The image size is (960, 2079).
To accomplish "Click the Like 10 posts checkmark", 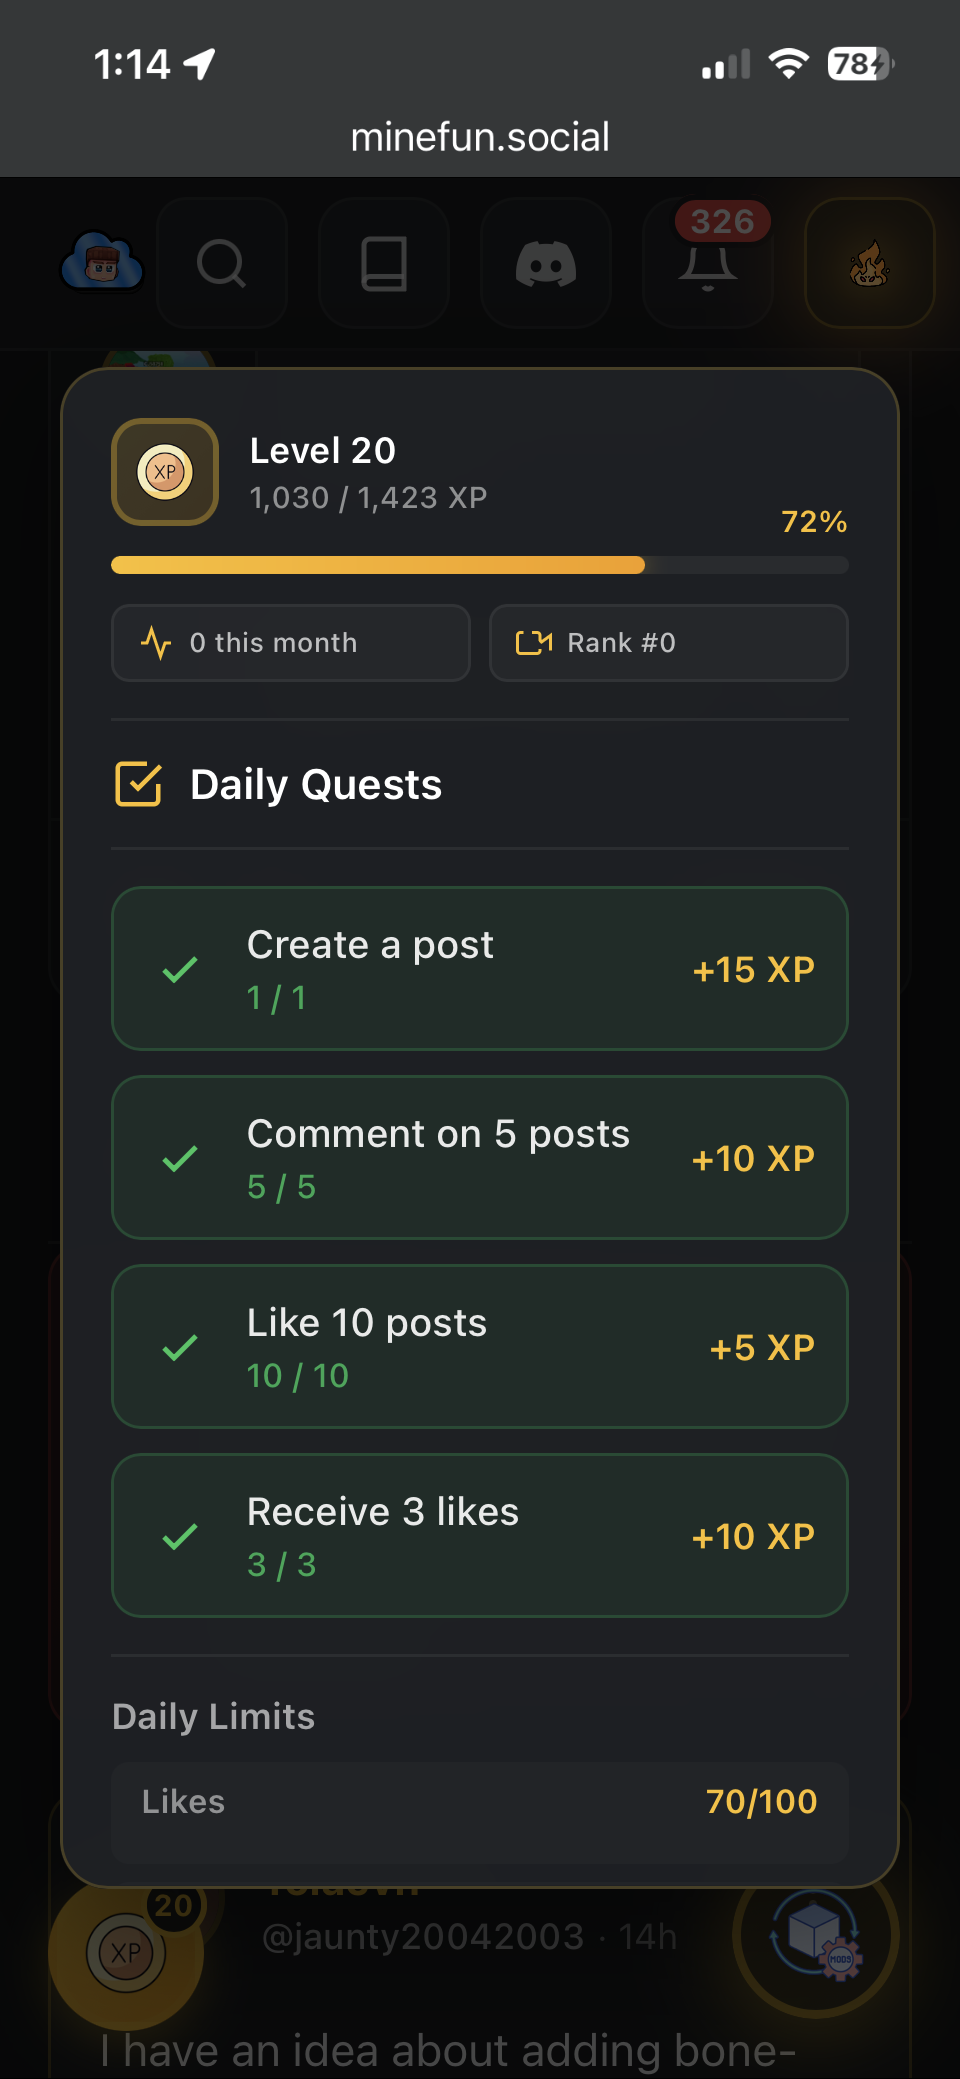I will pos(180,1347).
